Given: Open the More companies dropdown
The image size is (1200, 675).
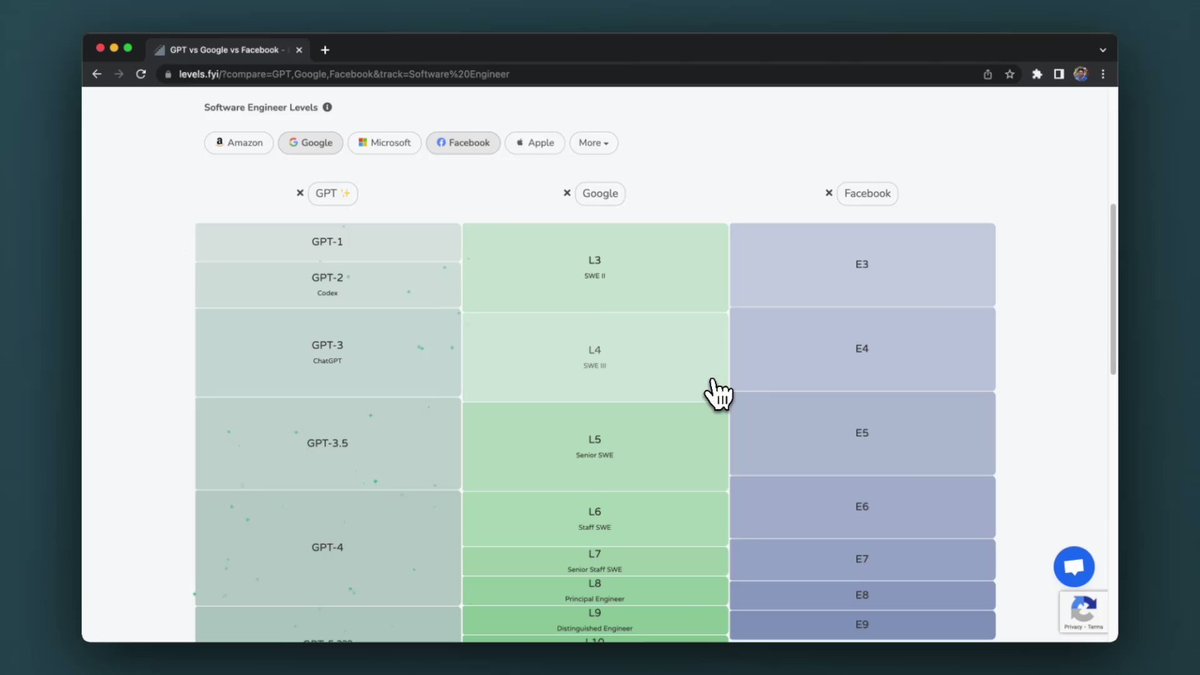Looking at the screenshot, I should tap(594, 143).
